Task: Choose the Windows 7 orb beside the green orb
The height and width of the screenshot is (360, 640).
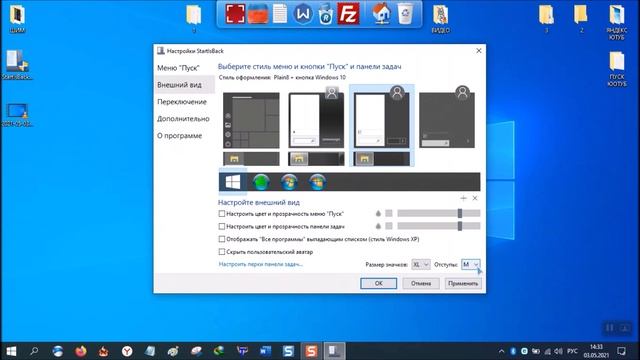Action: click(289, 182)
